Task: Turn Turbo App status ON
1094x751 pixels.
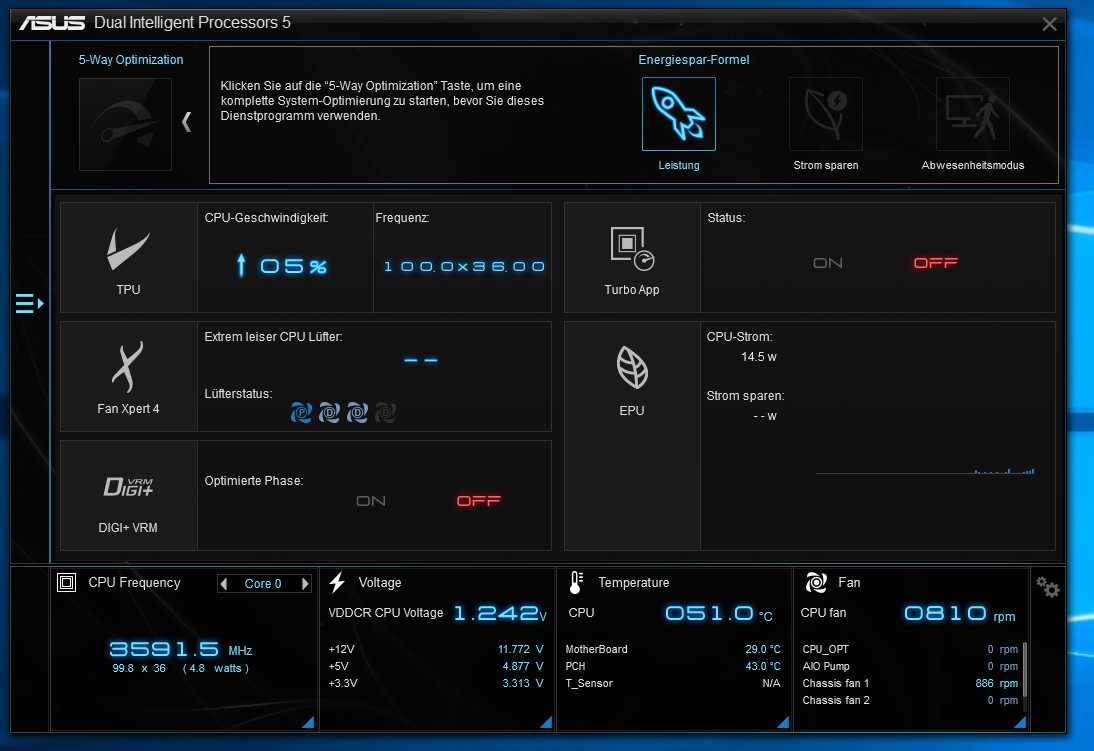Action: [x=828, y=263]
